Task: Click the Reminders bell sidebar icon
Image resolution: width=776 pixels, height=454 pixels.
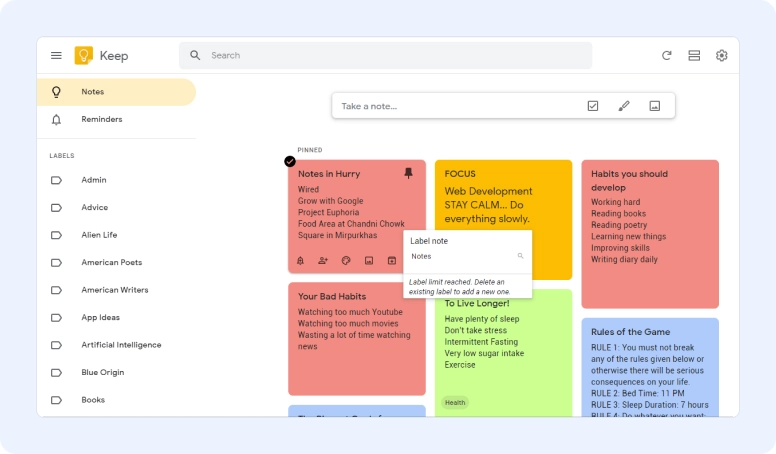Action: [x=56, y=119]
